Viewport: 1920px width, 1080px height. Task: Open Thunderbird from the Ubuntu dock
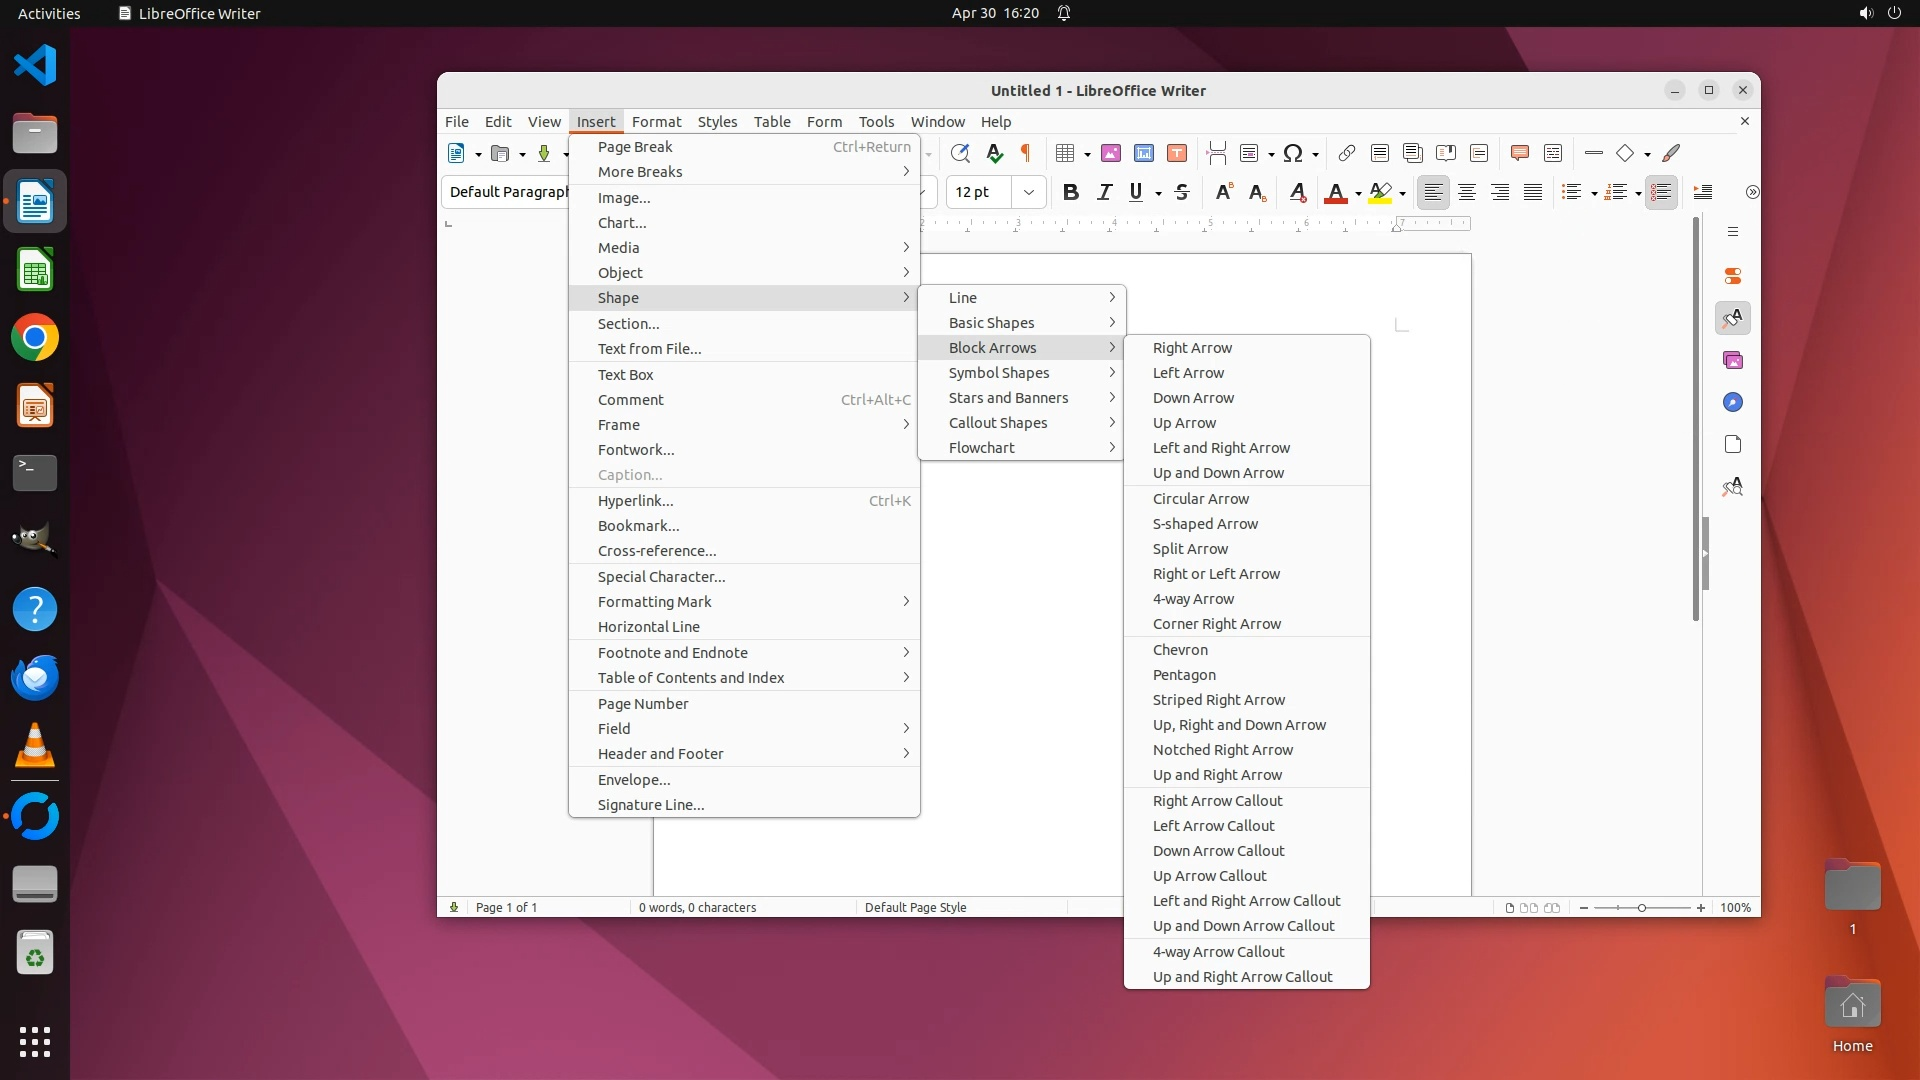click(35, 678)
